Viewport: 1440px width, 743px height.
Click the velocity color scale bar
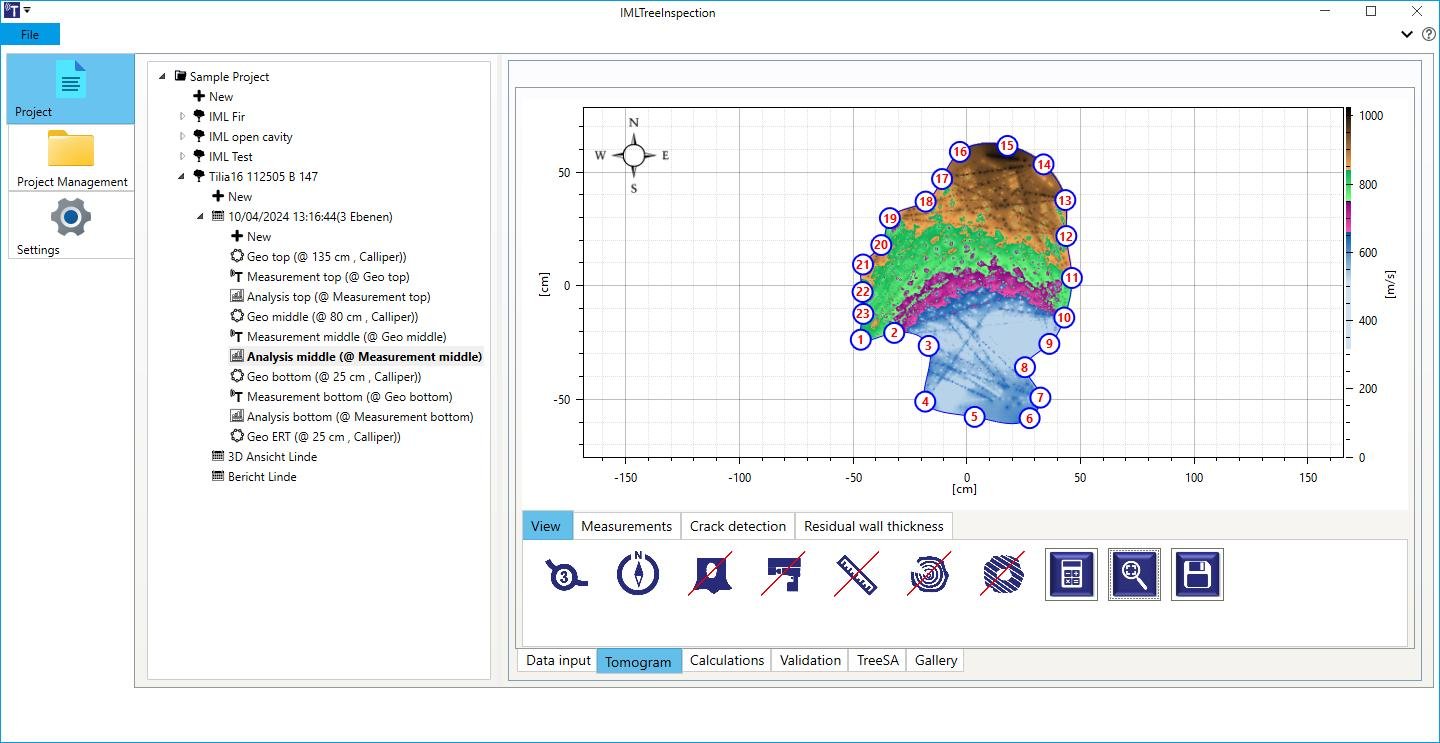[x=1348, y=283]
